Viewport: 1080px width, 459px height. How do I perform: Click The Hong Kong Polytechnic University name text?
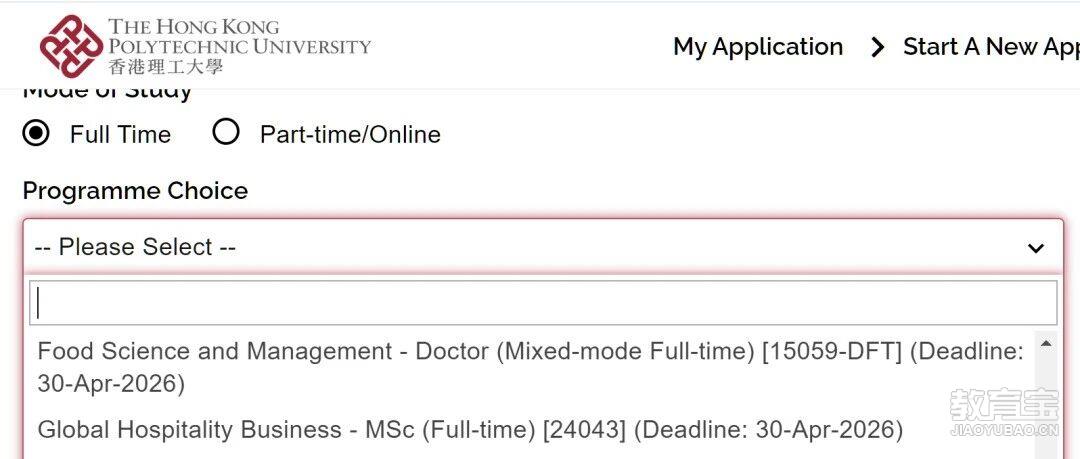238,36
